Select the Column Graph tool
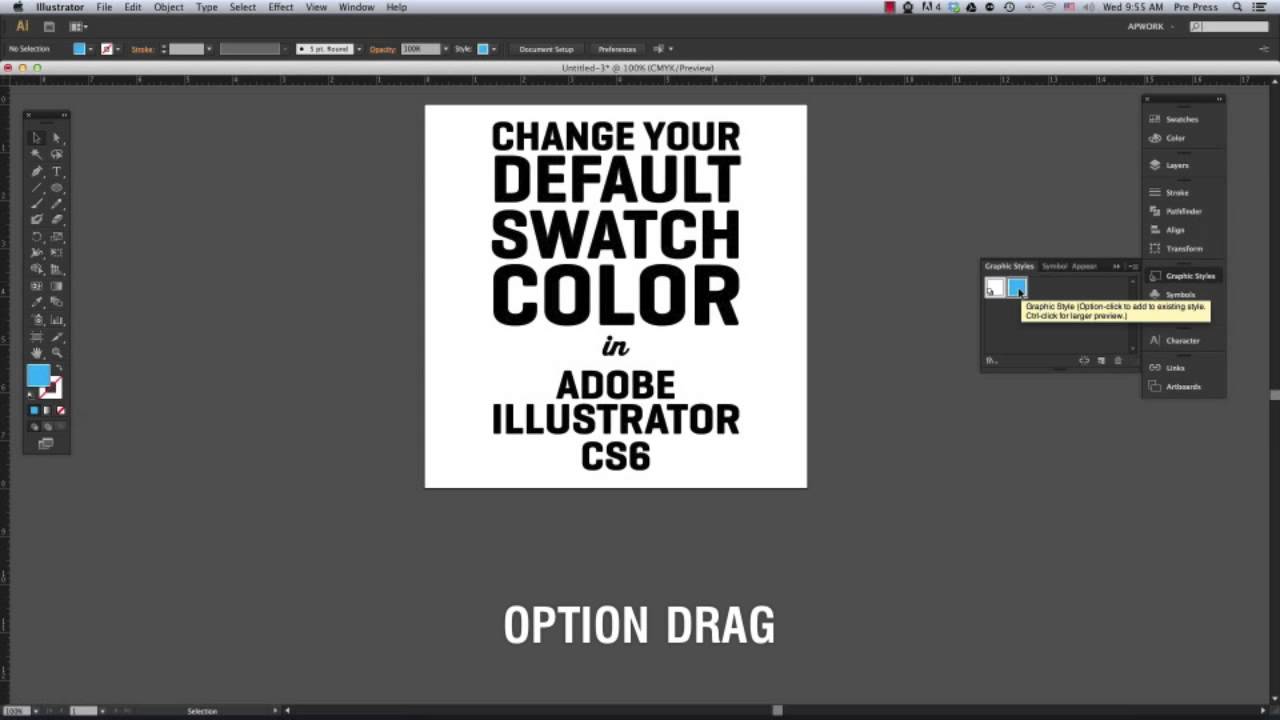This screenshot has width=1280, height=720. coord(56,319)
